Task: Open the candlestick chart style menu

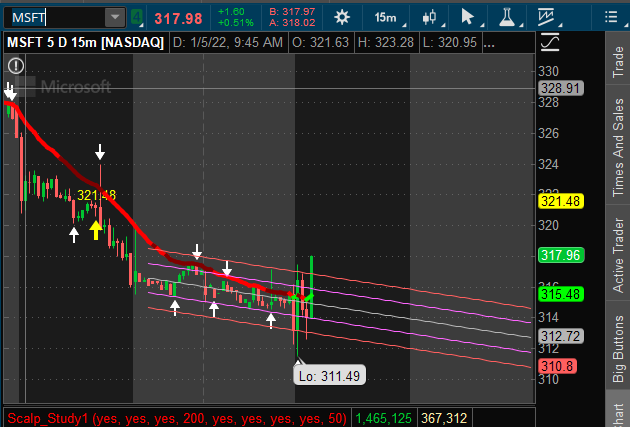Action: (430, 17)
